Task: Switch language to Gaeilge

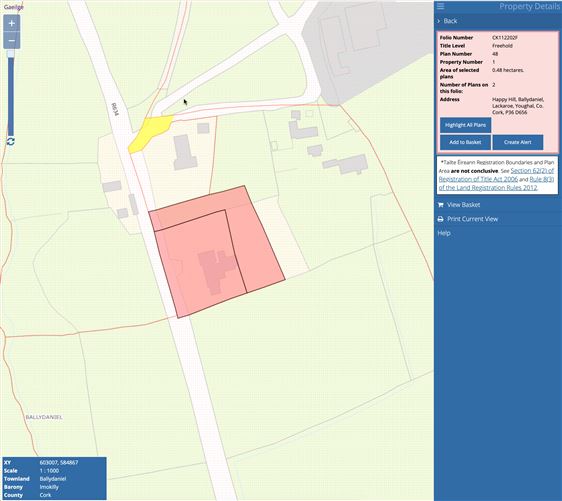Action: point(14,7)
